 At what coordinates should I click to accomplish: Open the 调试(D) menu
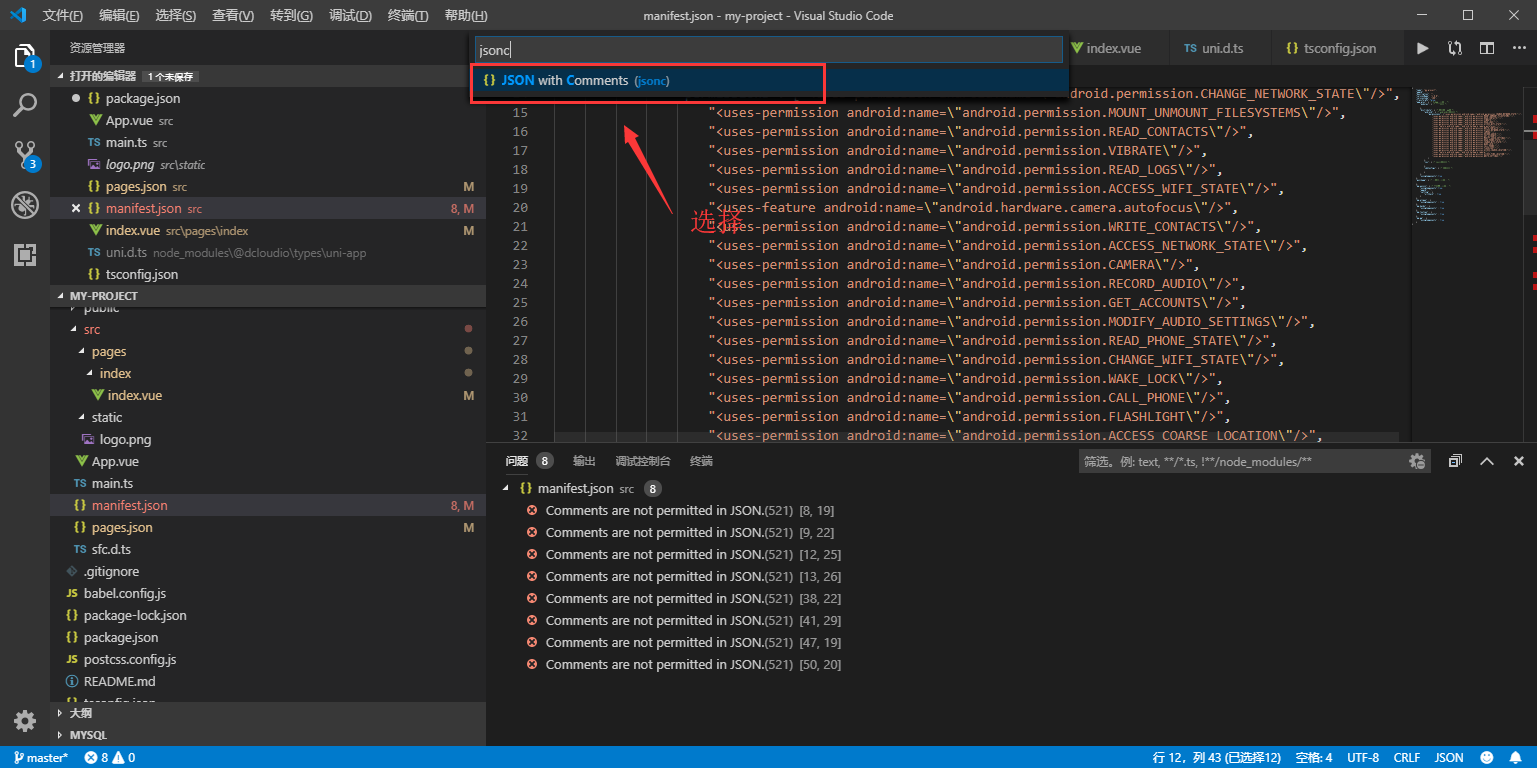point(350,16)
